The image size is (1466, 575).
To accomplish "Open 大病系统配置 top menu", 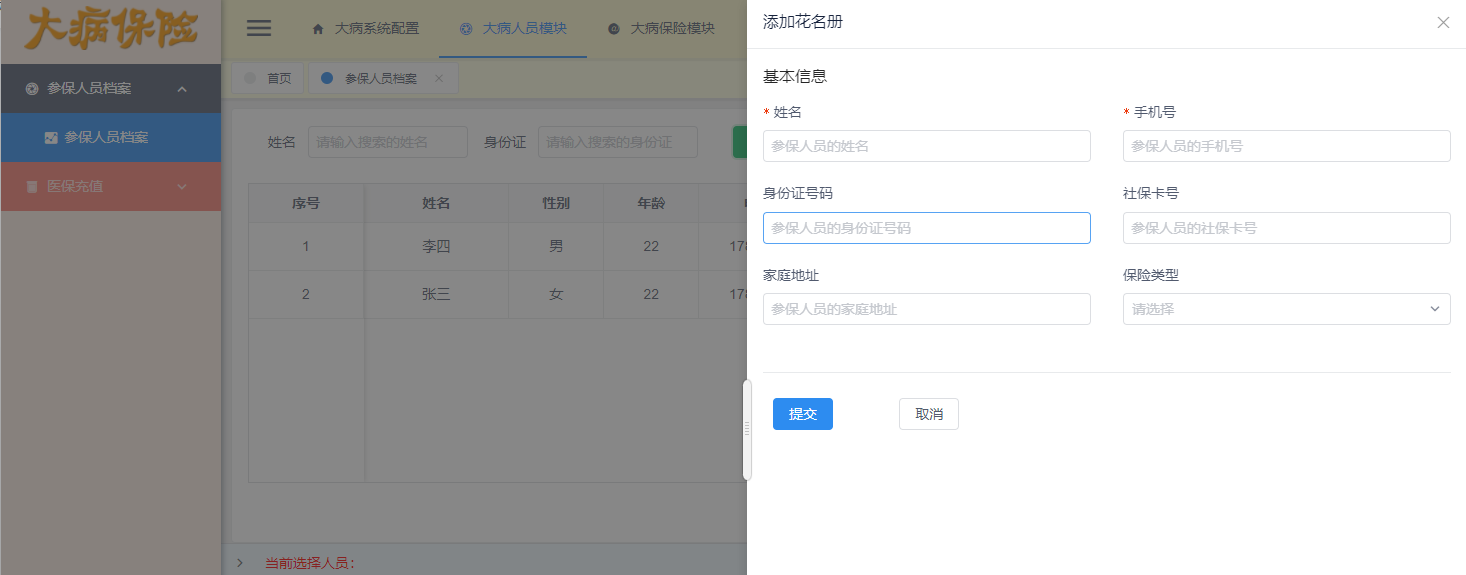I will point(366,29).
